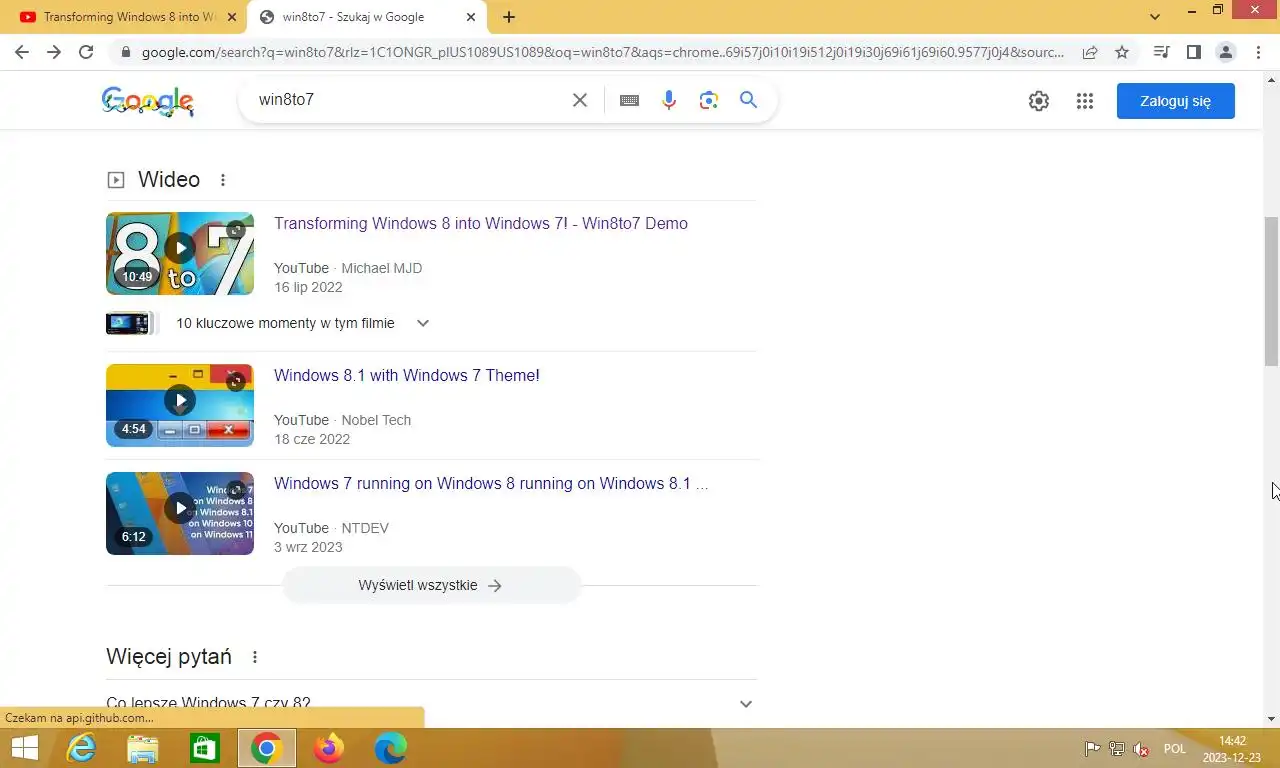
Task: Open the Google apps grid
Action: coord(1085,101)
